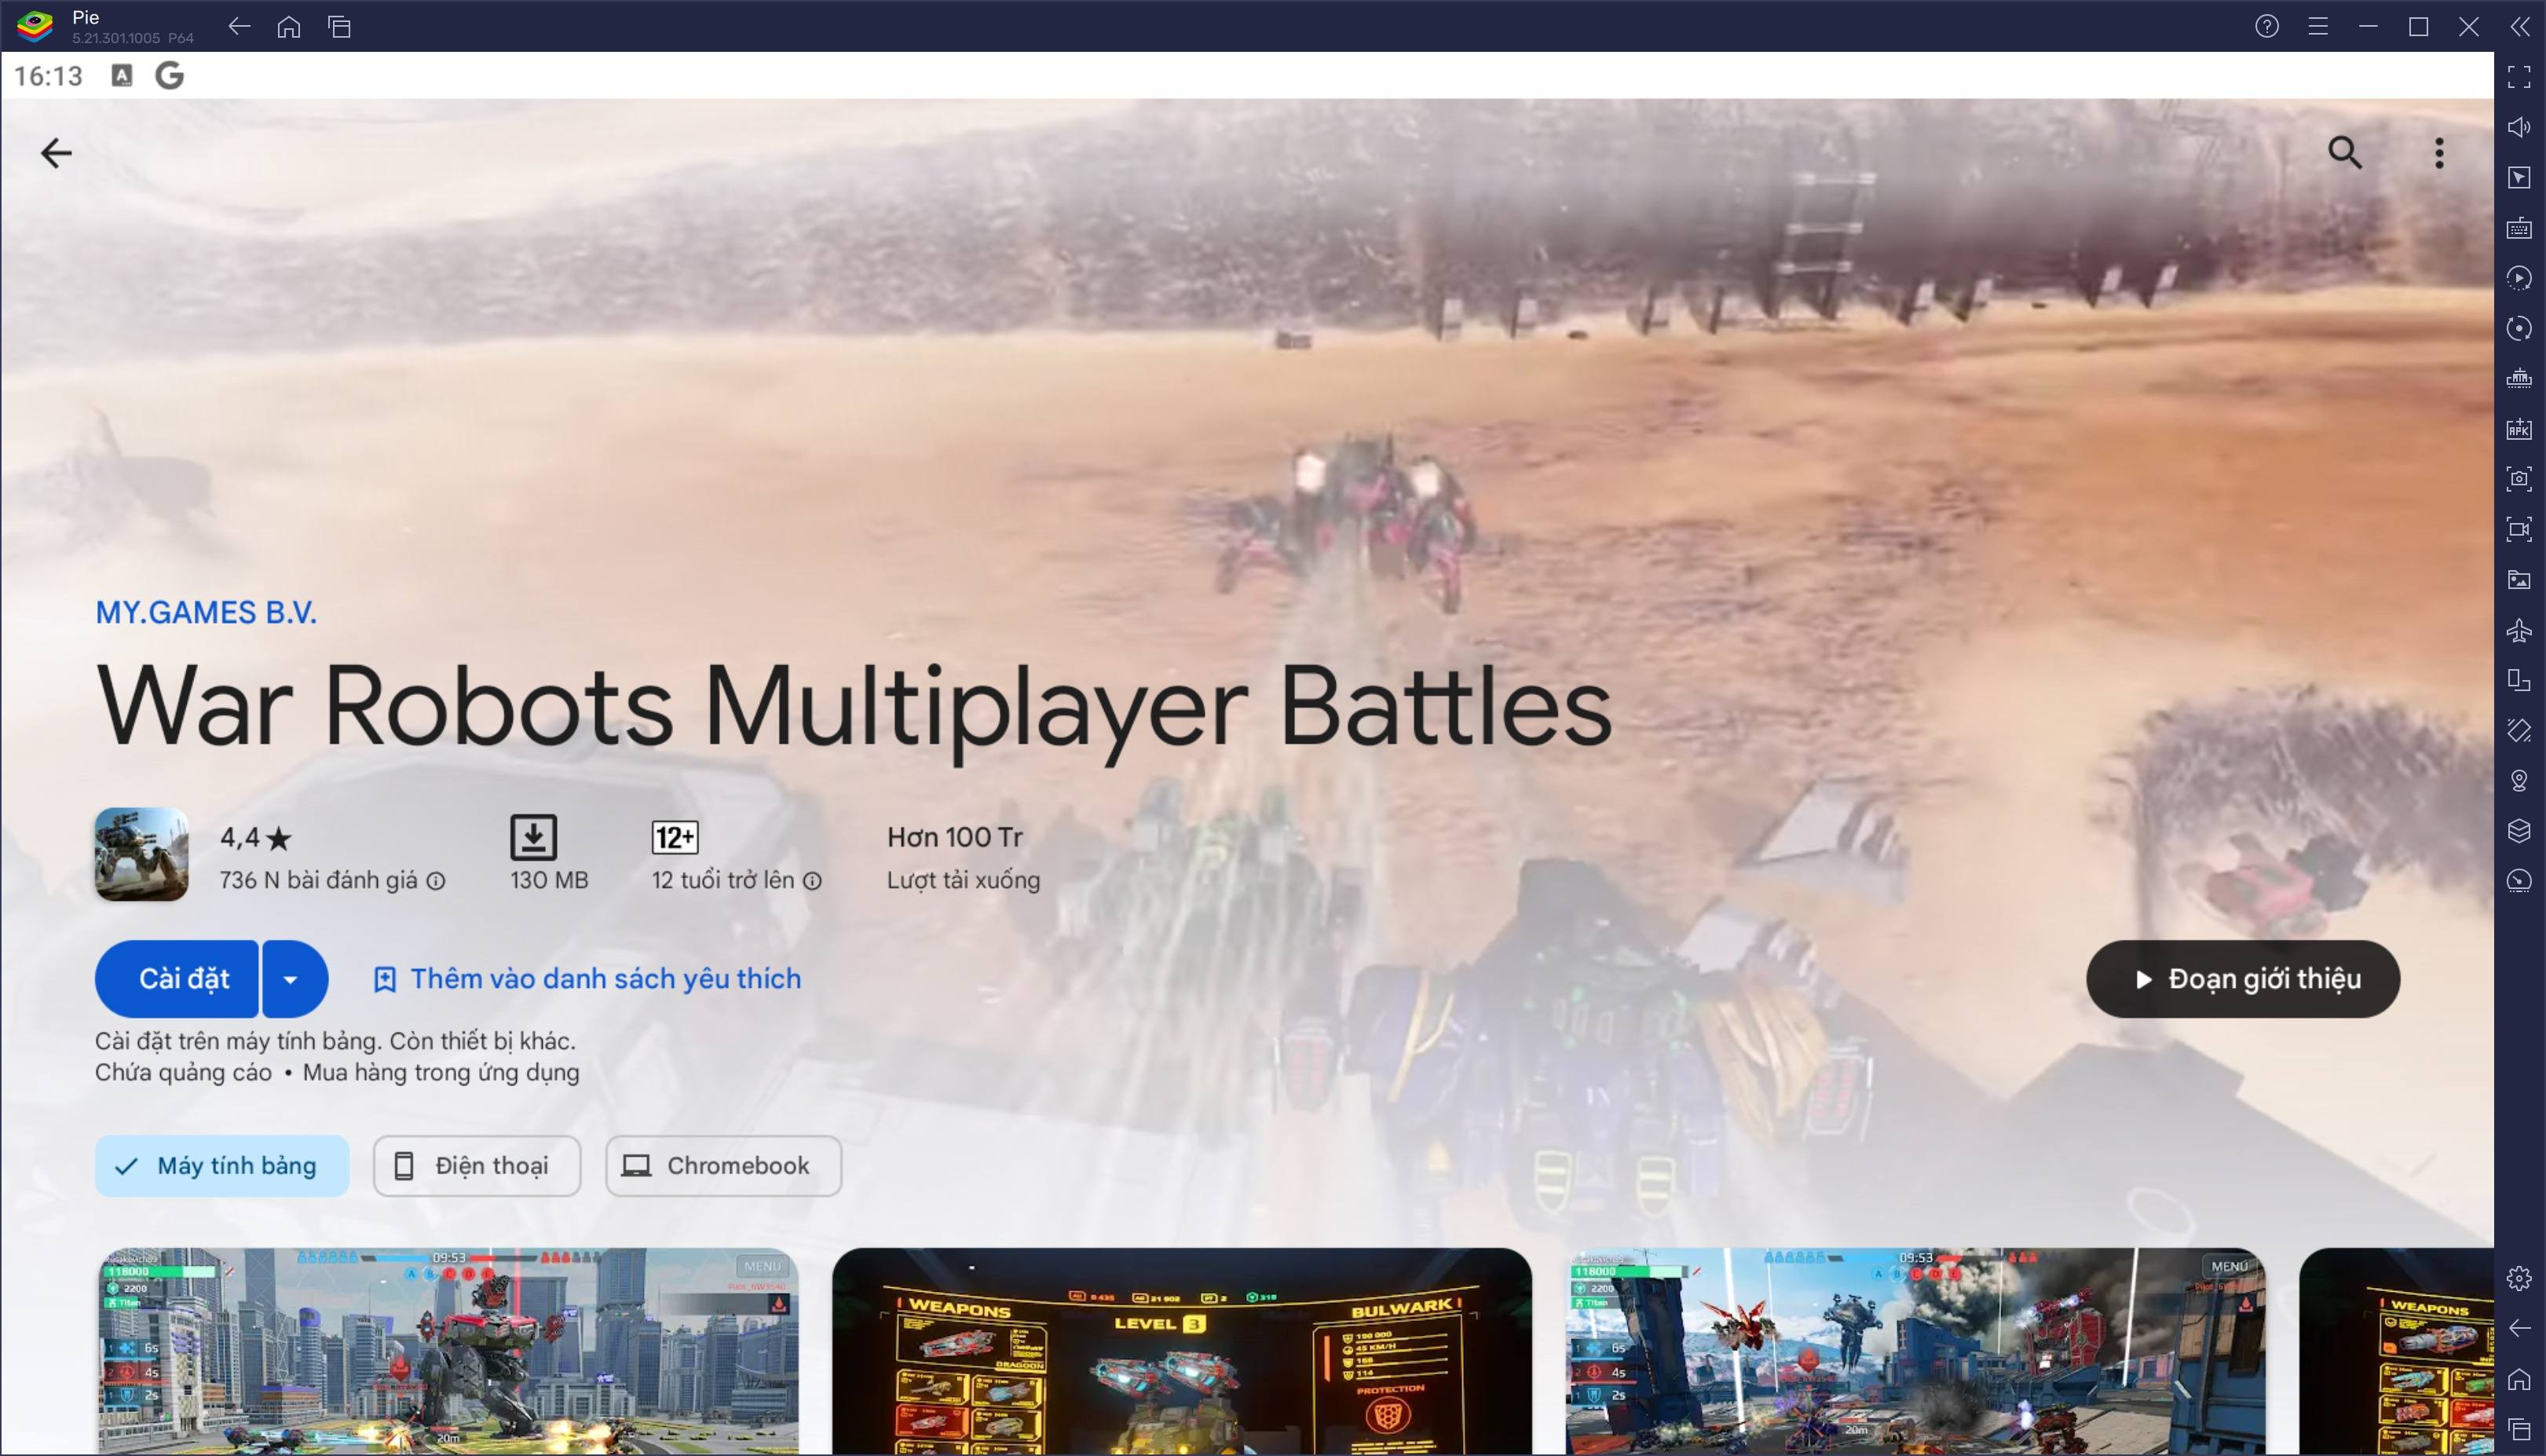
Task: Select the Điện thoại device chip
Action: coord(477,1165)
